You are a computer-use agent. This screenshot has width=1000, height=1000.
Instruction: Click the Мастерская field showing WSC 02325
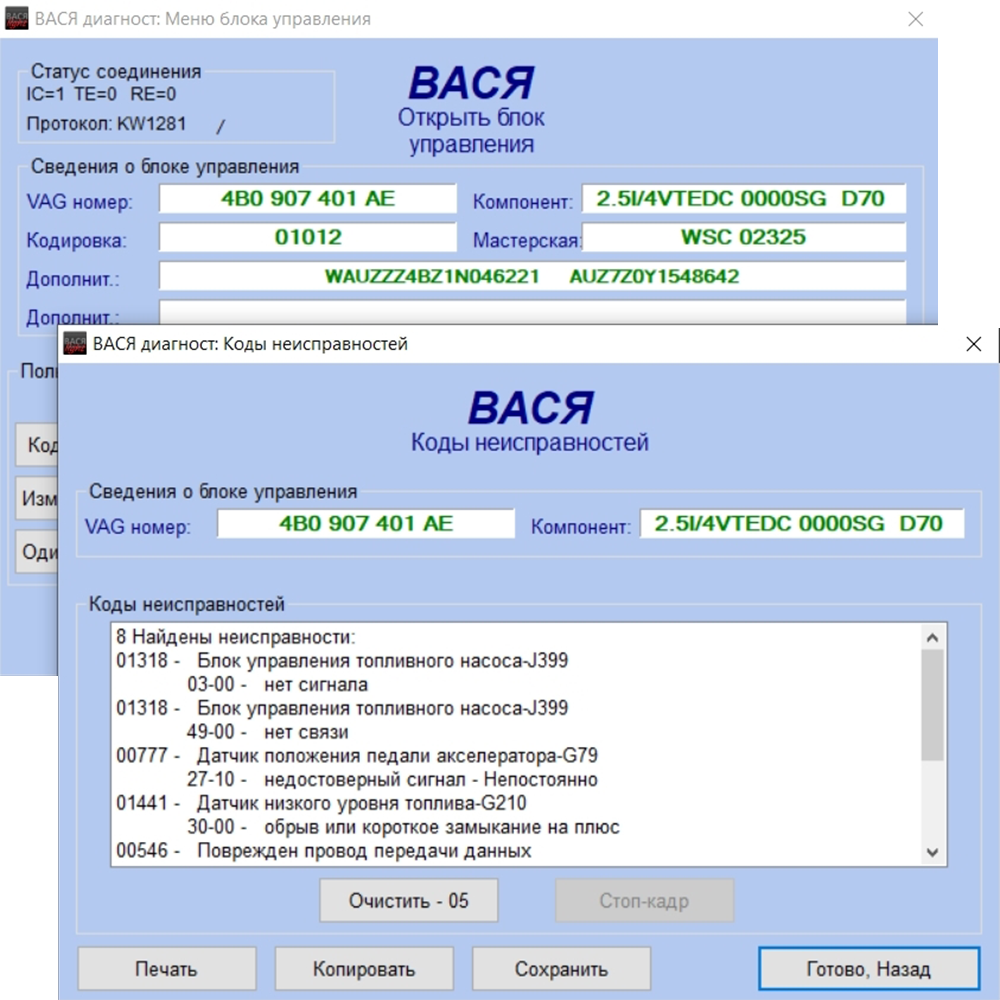click(x=743, y=237)
